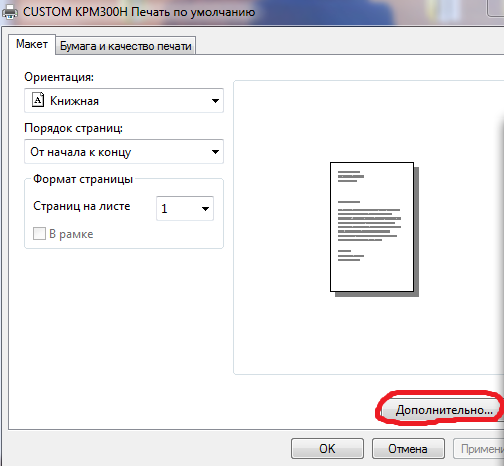Enable the В рамке checkbox
The height and width of the screenshot is (466, 504).
point(39,234)
